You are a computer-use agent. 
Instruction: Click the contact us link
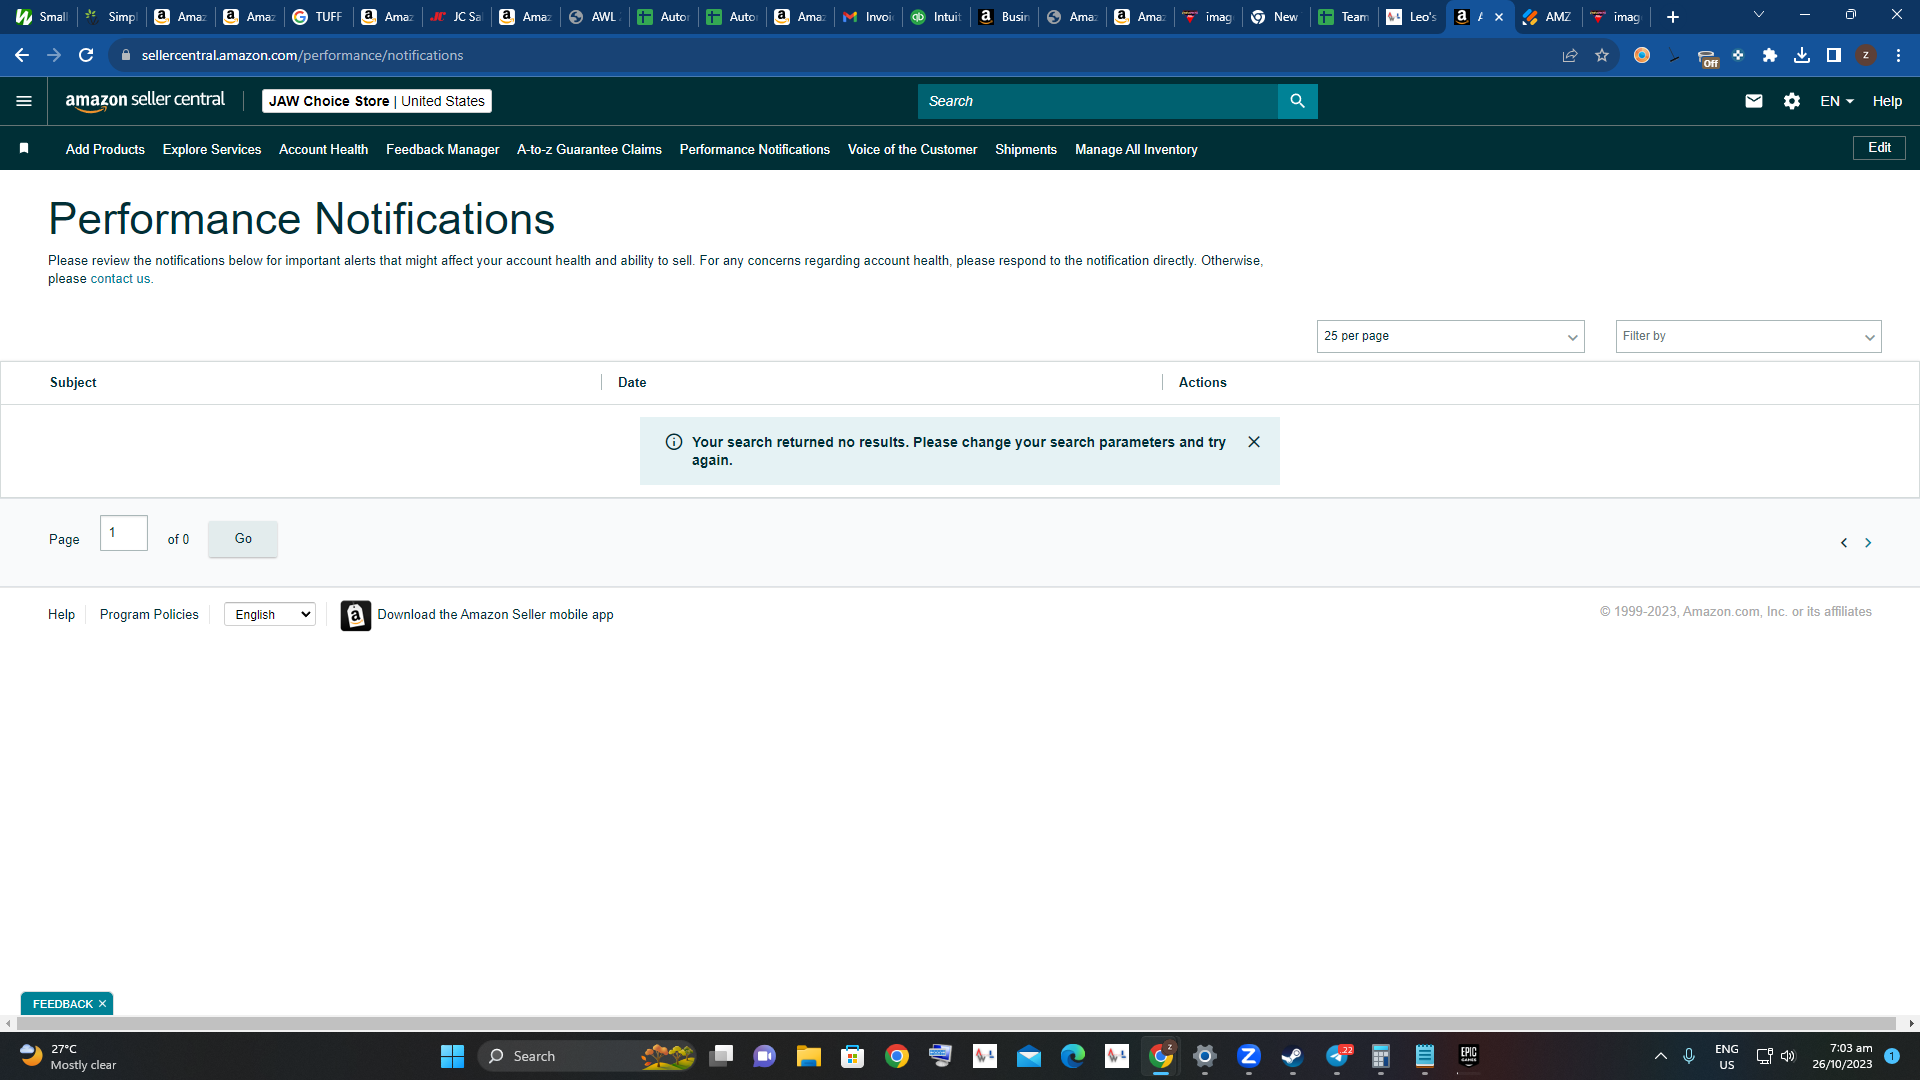[120, 279]
